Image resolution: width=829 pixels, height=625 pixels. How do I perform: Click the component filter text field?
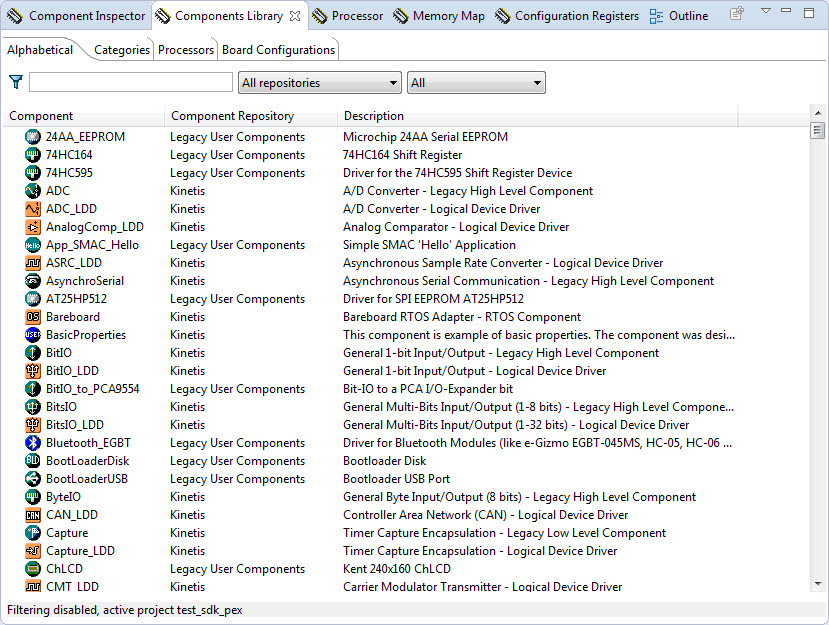(x=130, y=83)
